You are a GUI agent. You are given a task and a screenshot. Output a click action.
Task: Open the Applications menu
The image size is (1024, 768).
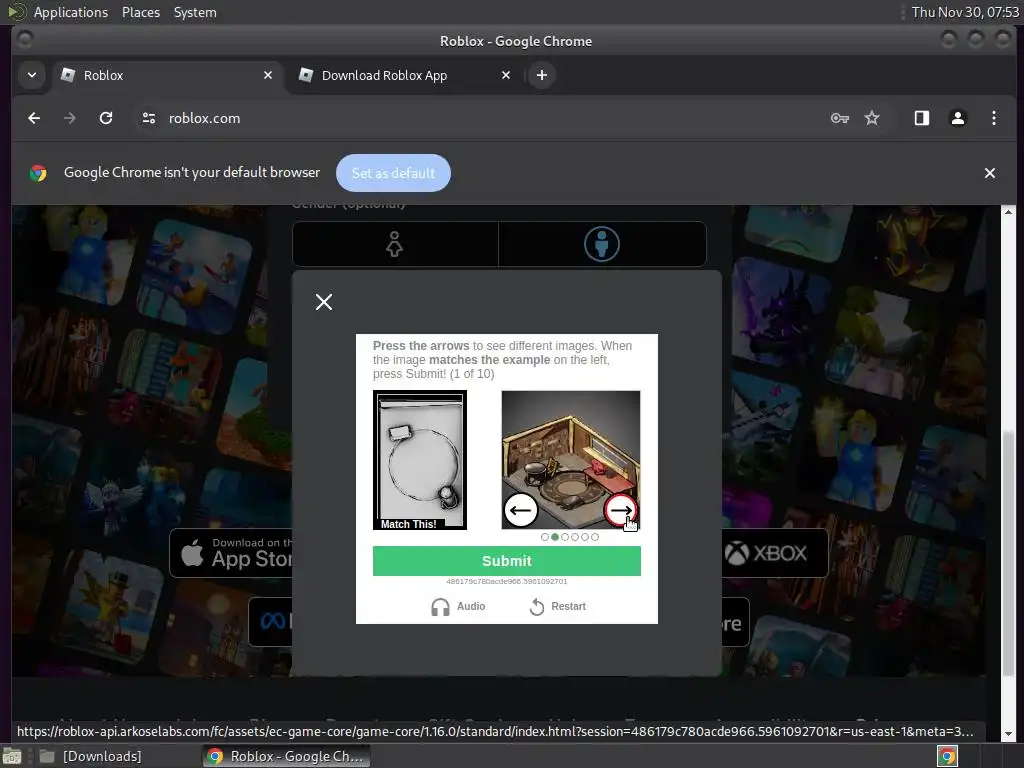pyautogui.click(x=71, y=12)
